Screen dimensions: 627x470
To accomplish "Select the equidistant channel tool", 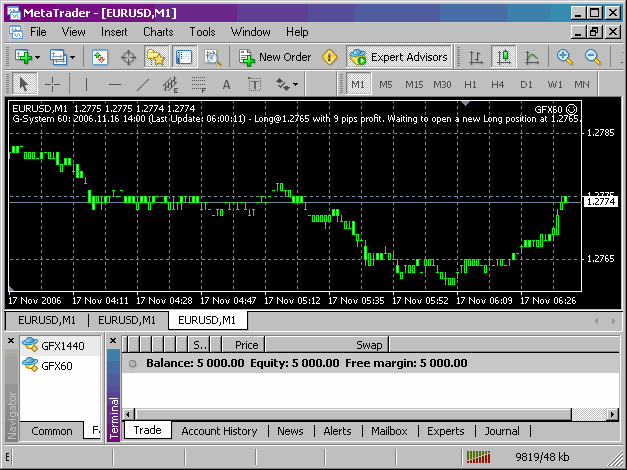I will pos(171,84).
